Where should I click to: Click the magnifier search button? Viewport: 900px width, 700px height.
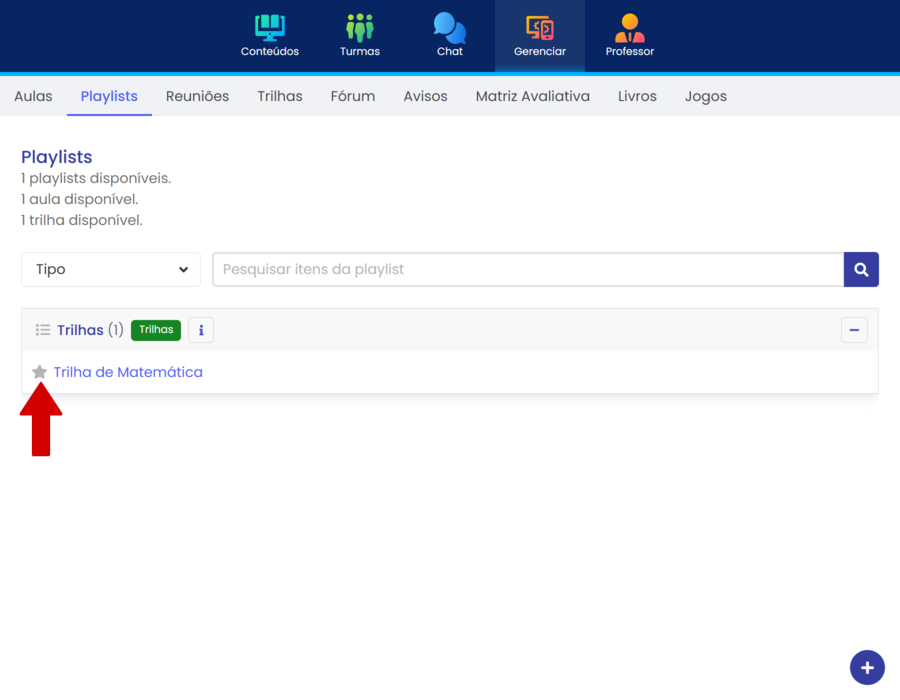point(861,269)
